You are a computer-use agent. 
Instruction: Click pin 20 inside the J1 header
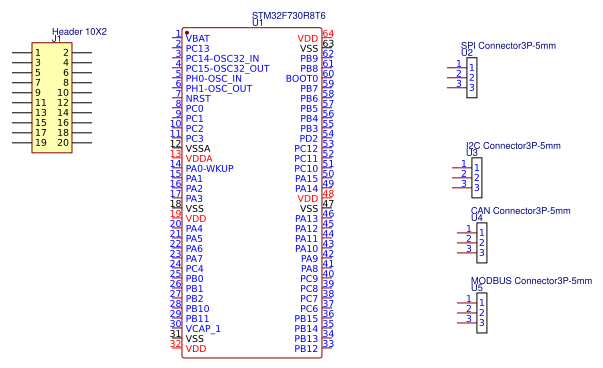point(63,143)
